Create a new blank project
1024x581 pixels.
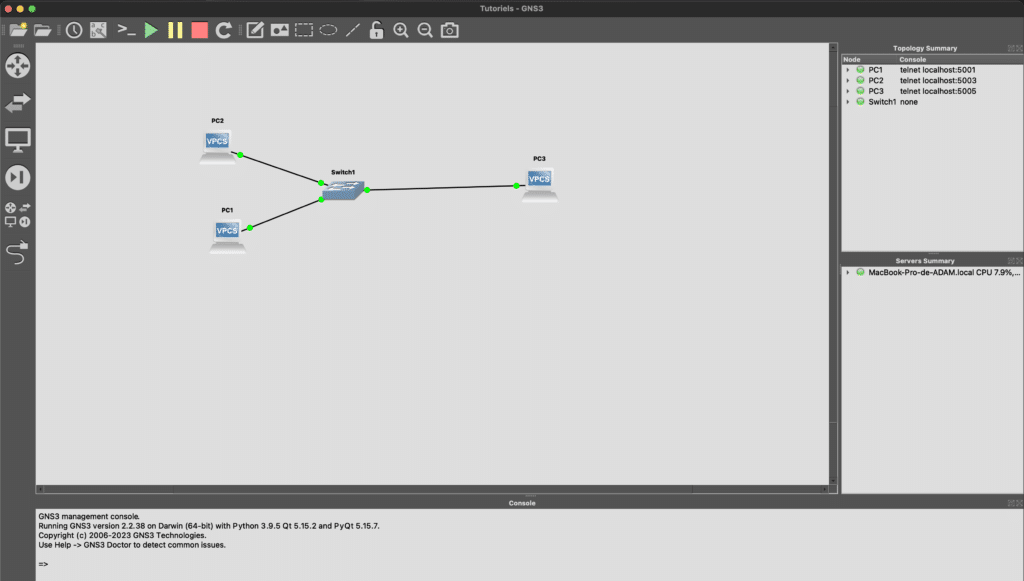(18, 30)
